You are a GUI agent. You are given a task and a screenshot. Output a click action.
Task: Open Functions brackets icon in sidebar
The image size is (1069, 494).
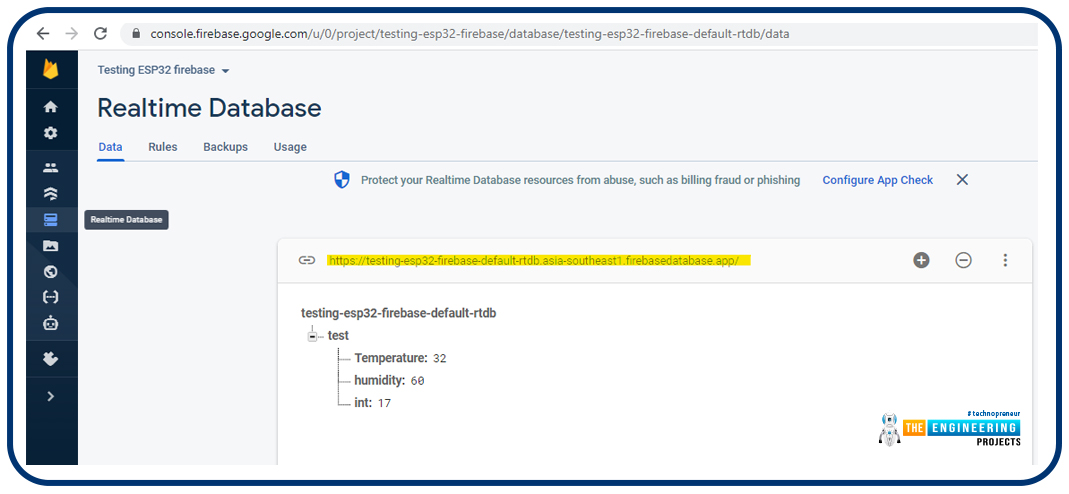pos(51,297)
